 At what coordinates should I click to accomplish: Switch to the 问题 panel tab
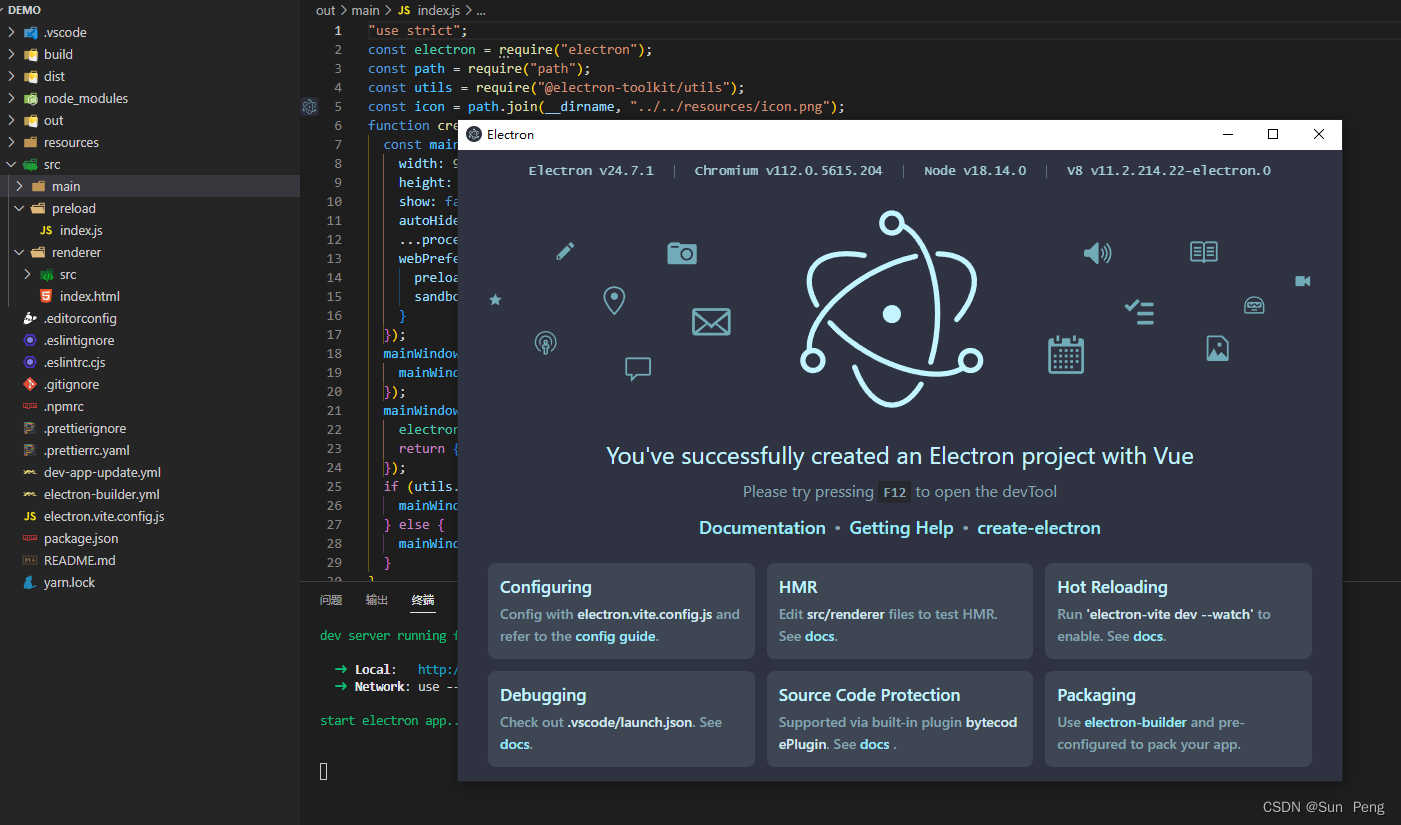click(x=331, y=600)
